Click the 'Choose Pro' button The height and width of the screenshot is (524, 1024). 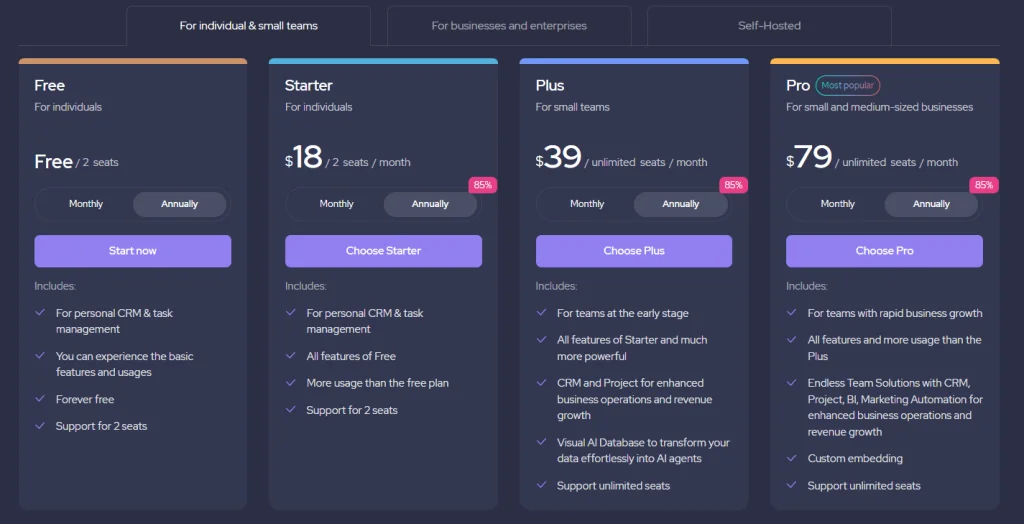click(x=884, y=251)
